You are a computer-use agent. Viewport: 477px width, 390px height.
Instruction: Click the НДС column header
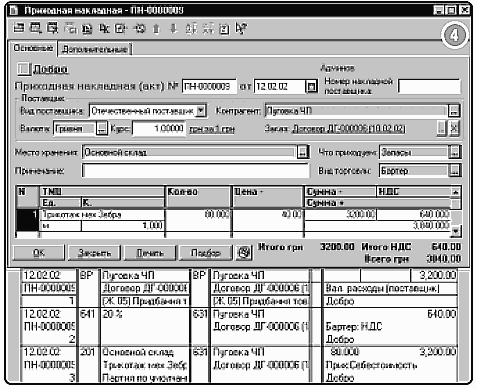414,192
